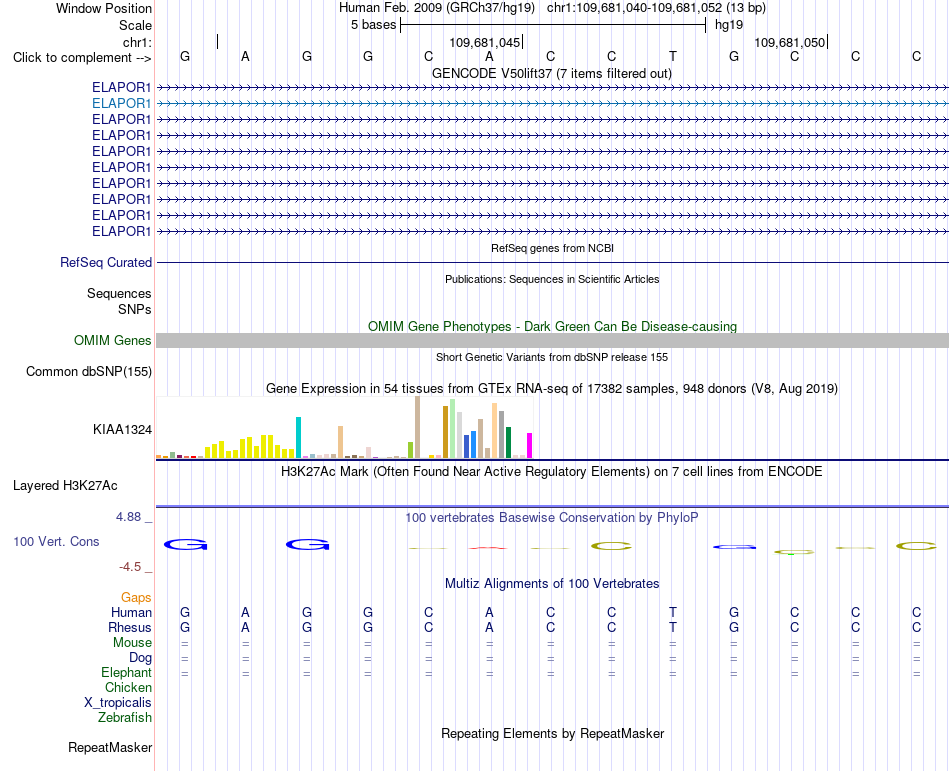Click the Mouse species label
950x771 pixels.
(x=132, y=643)
